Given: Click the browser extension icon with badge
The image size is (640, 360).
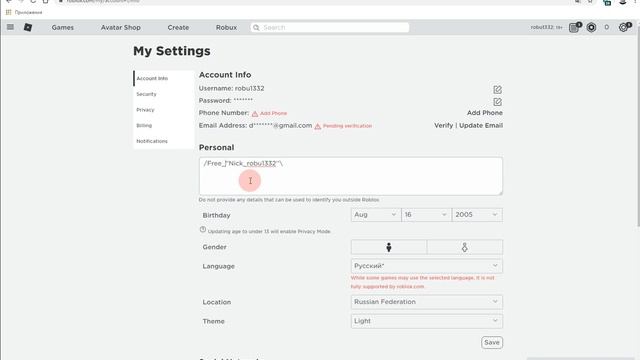Looking at the screenshot, I should [607, 2].
